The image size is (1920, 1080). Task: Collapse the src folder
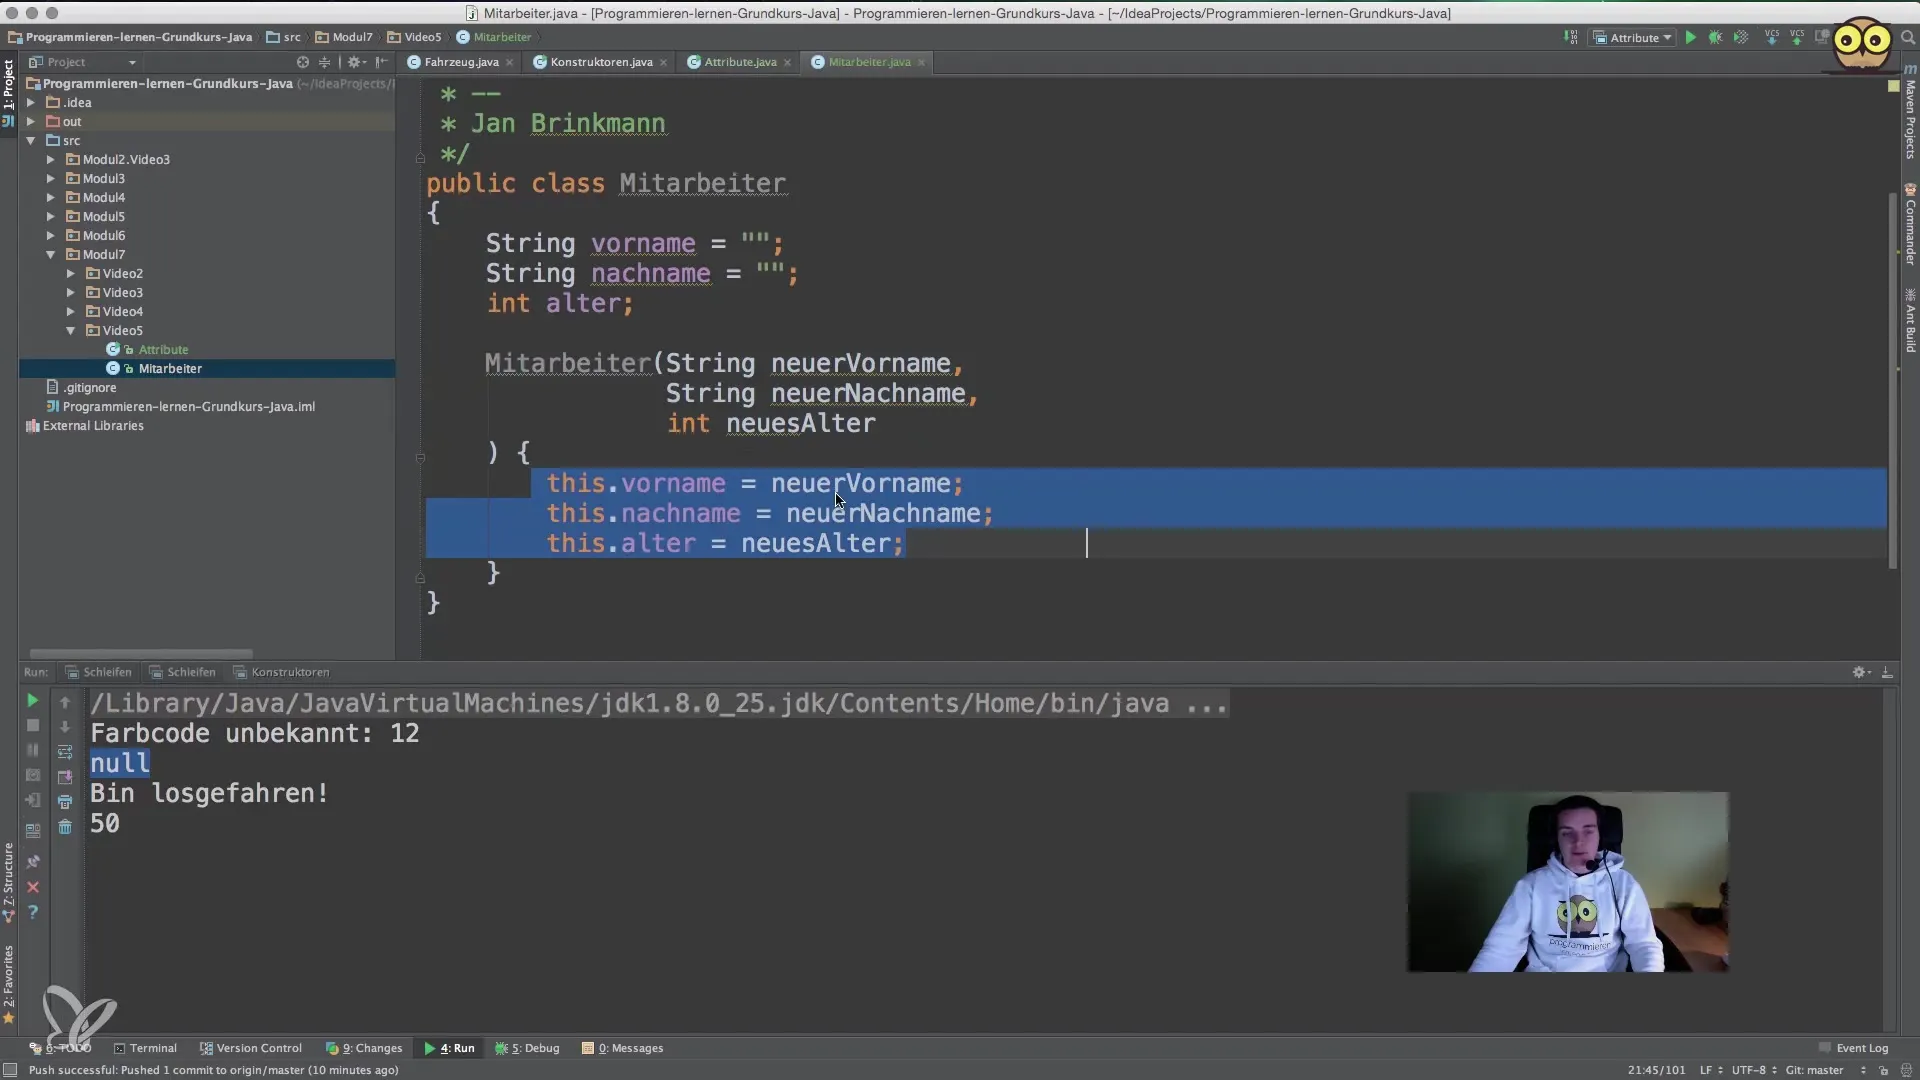(x=31, y=140)
